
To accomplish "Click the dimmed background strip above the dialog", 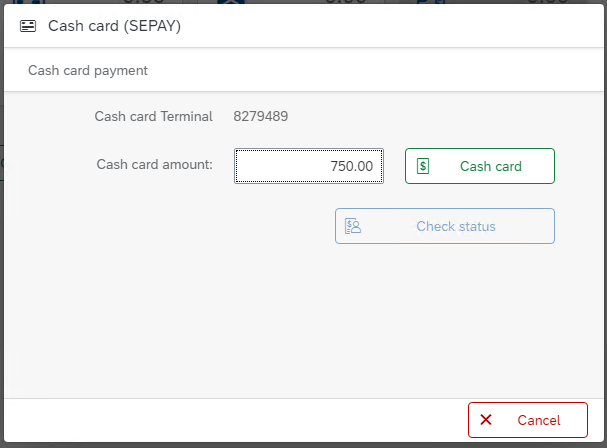I will pyautogui.click(x=300, y=3).
